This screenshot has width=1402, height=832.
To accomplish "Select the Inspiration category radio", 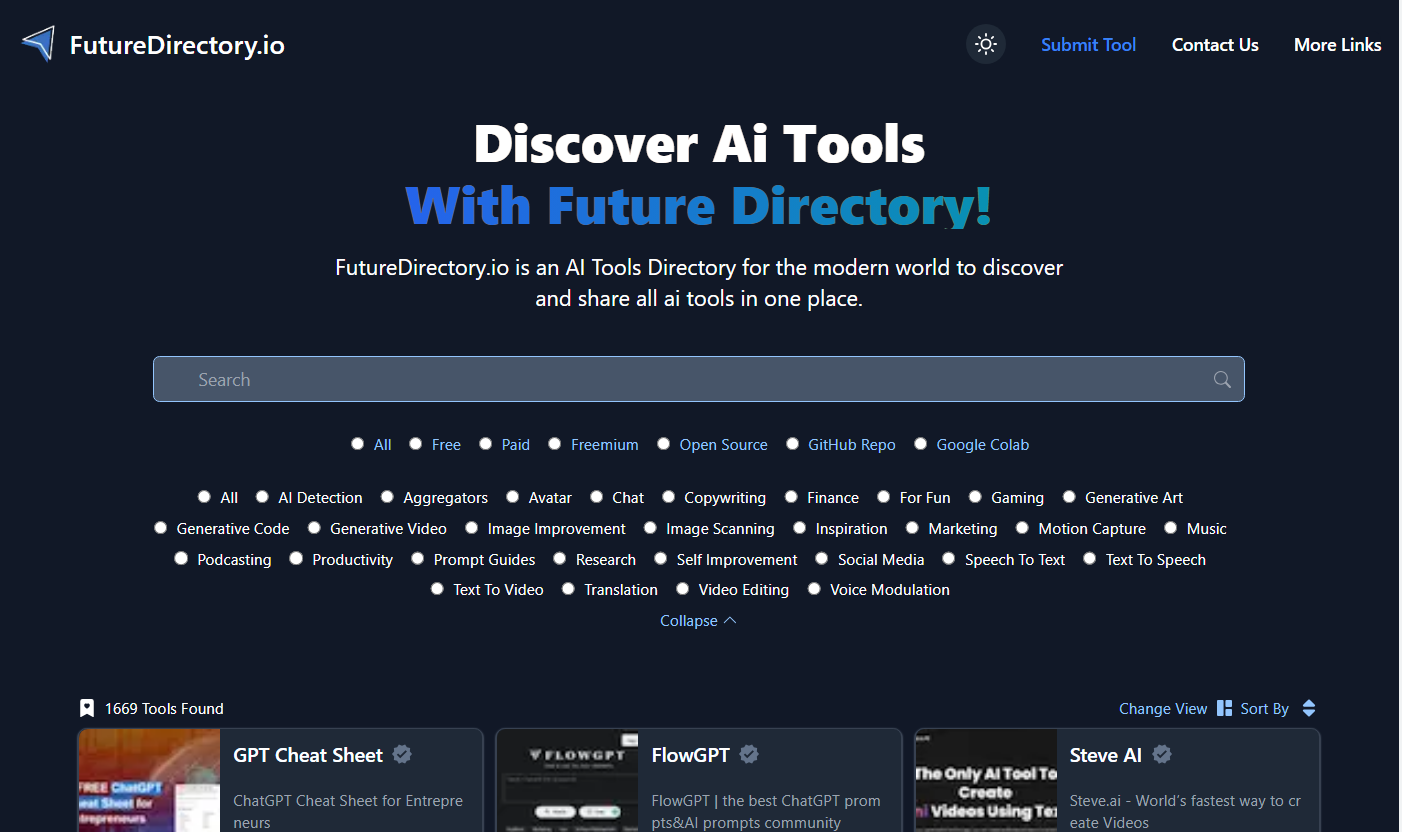I will (x=799, y=528).
